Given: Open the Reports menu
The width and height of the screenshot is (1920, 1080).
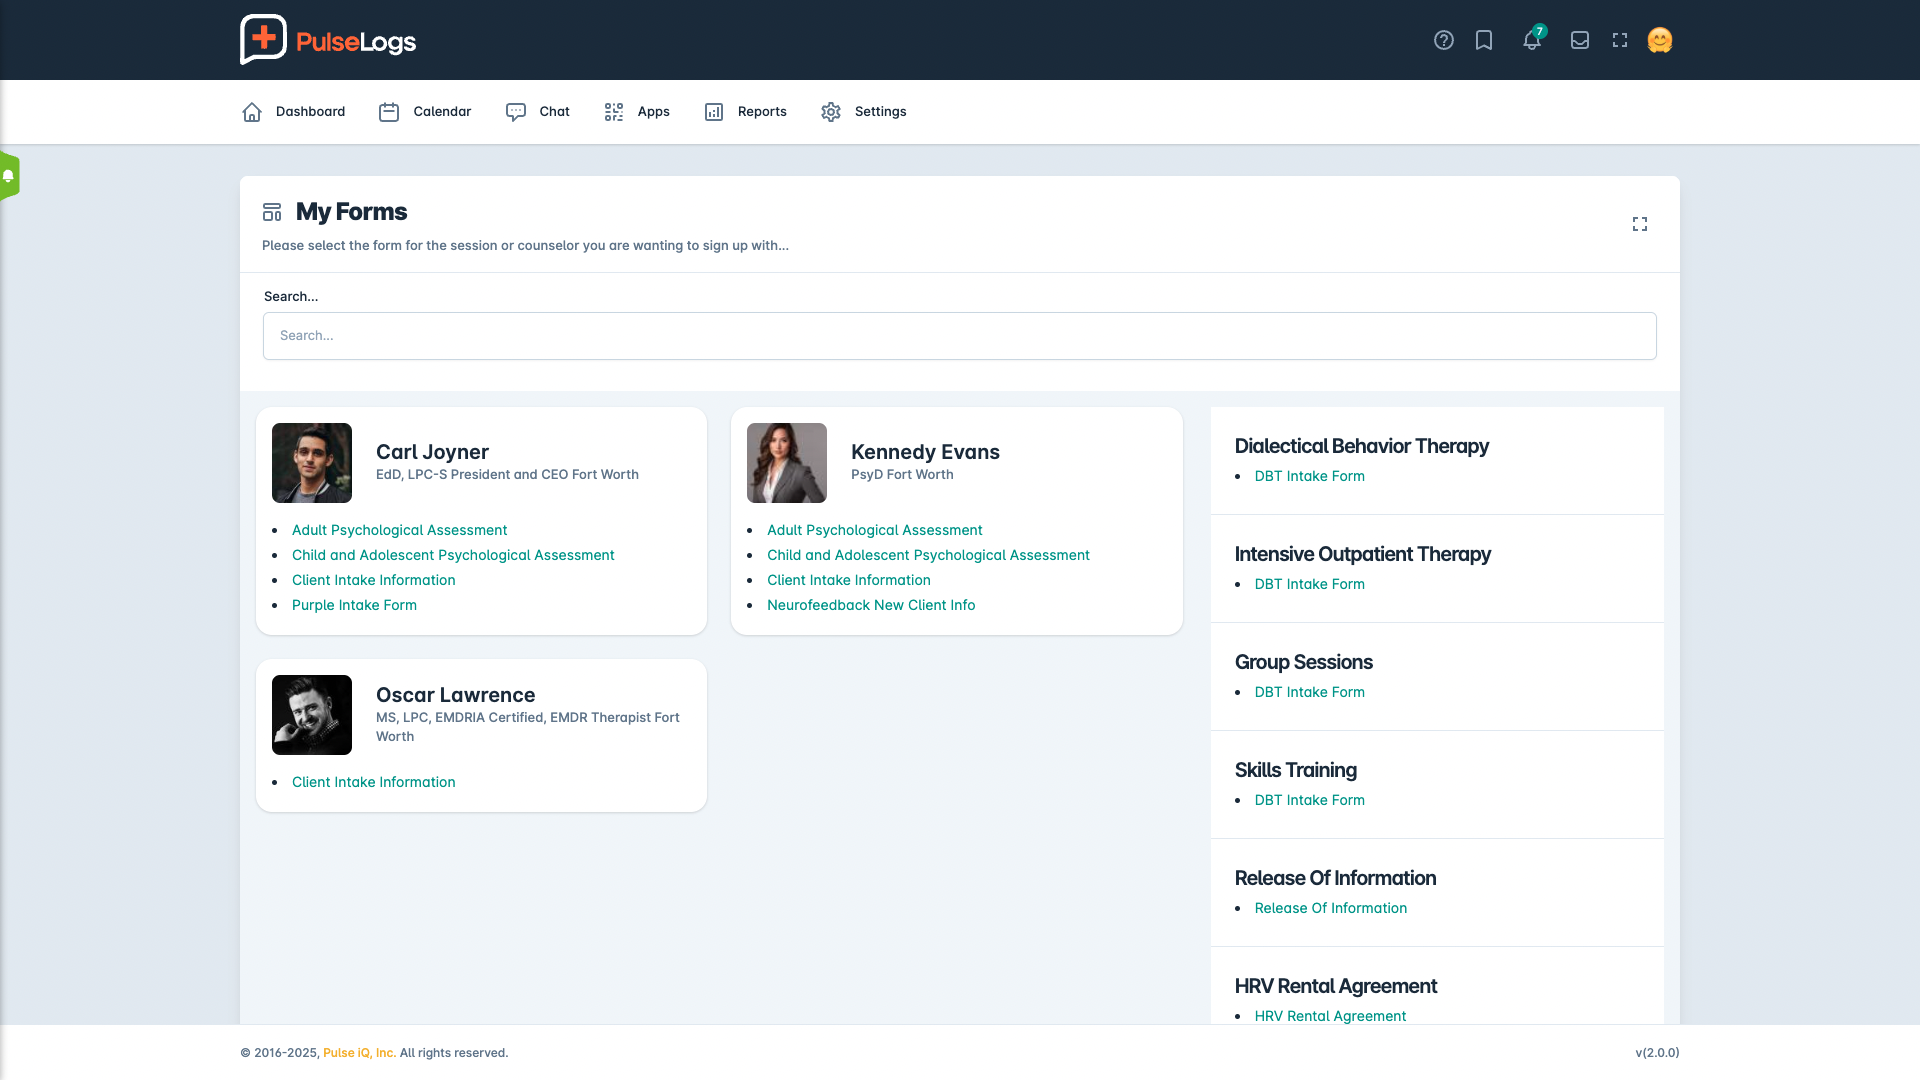Looking at the screenshot, I should pos(746,112).
